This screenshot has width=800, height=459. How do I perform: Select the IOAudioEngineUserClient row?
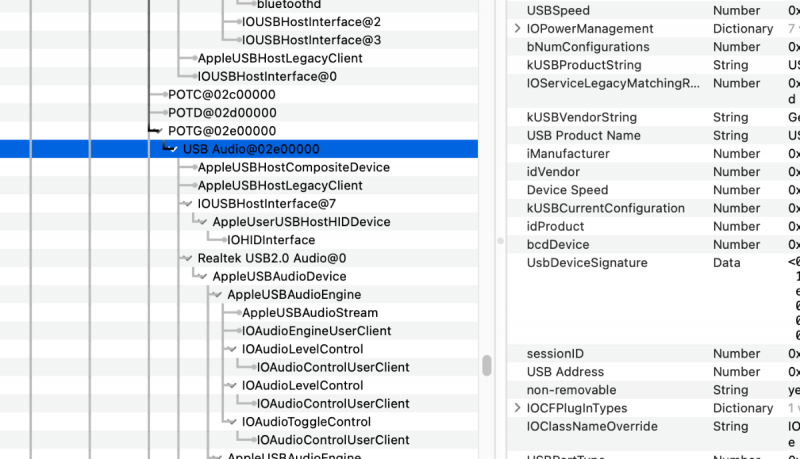click(x=316, y=331)
